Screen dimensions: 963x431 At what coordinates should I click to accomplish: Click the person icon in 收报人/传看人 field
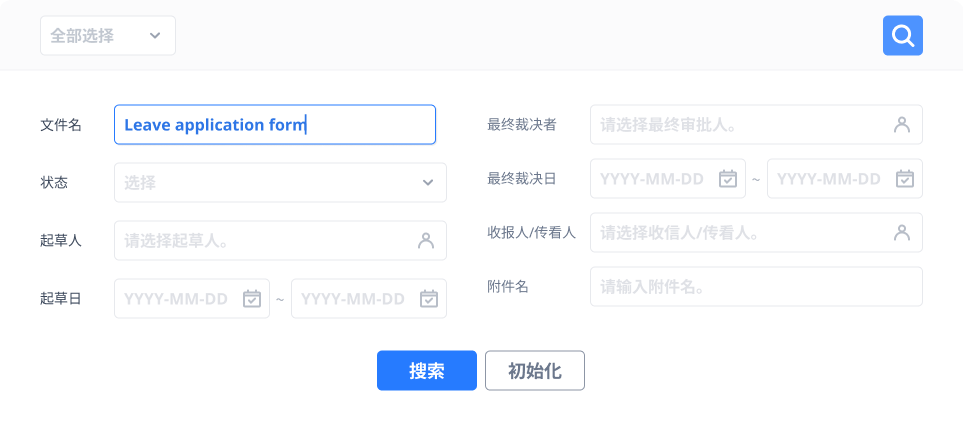point(902,233)
